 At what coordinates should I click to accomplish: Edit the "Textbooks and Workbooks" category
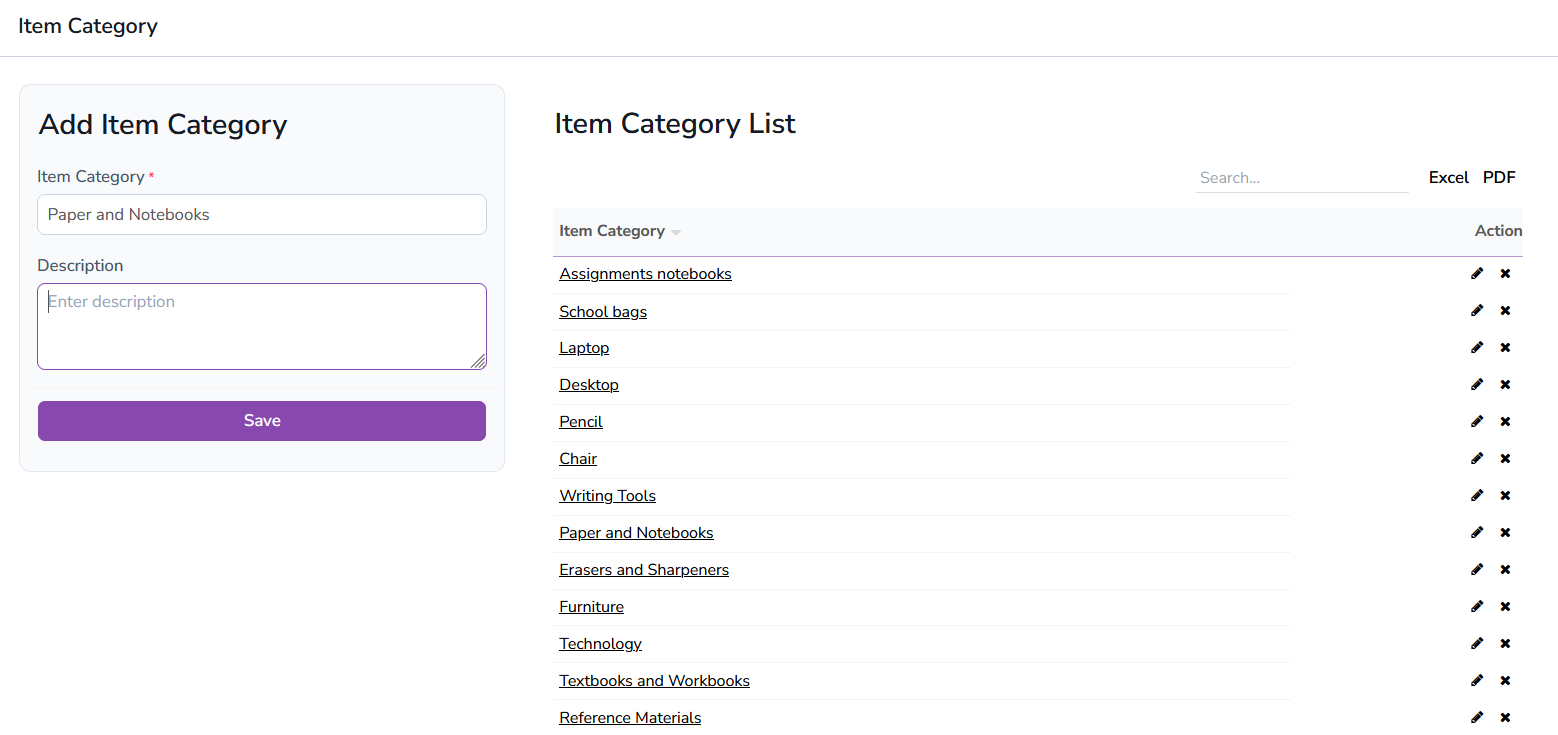tap(1477, 680)
